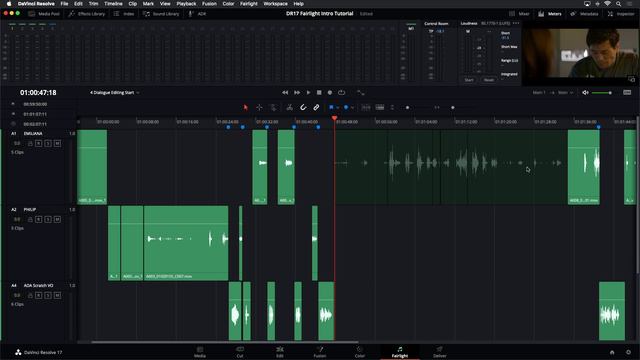Mute the PHILIP track
This screenshot has height=360, width=640.
[x=57, y=219]
